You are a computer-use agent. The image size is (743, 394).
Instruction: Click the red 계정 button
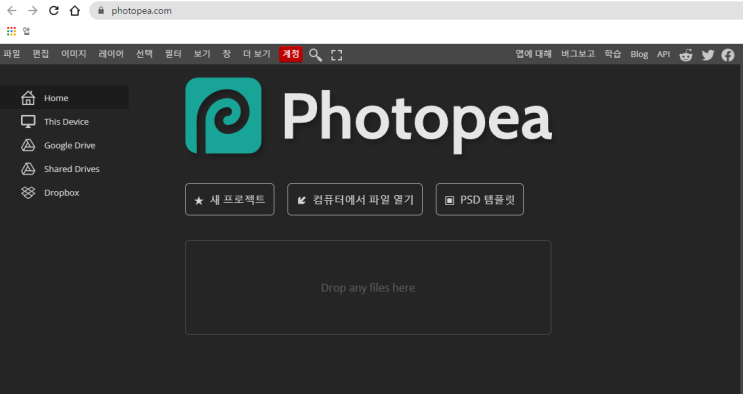(x=291, y=54)
